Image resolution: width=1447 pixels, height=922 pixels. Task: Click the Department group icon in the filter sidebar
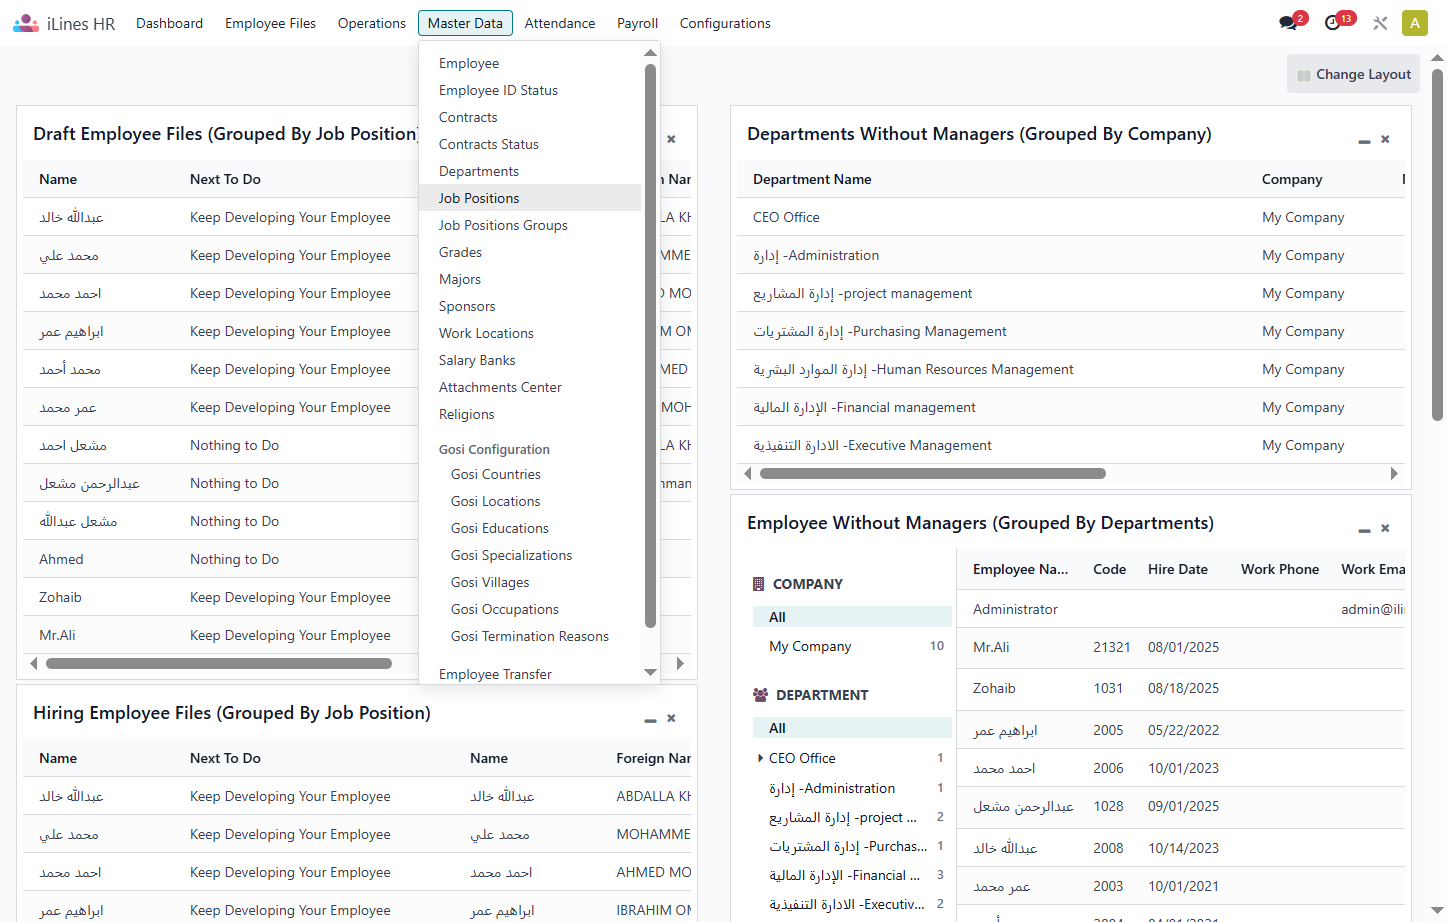click(760, 695)
